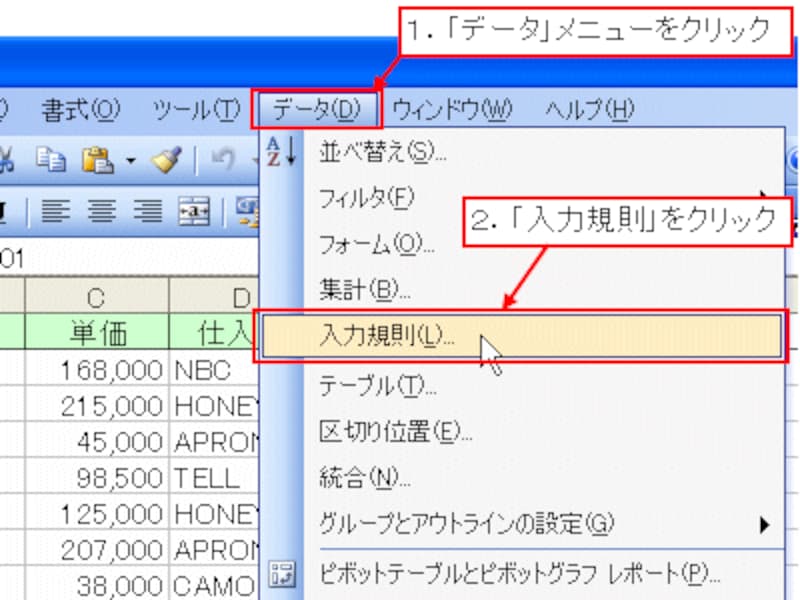Align text left
This screenshot has width=800, height=600.
tap(55, 211)
